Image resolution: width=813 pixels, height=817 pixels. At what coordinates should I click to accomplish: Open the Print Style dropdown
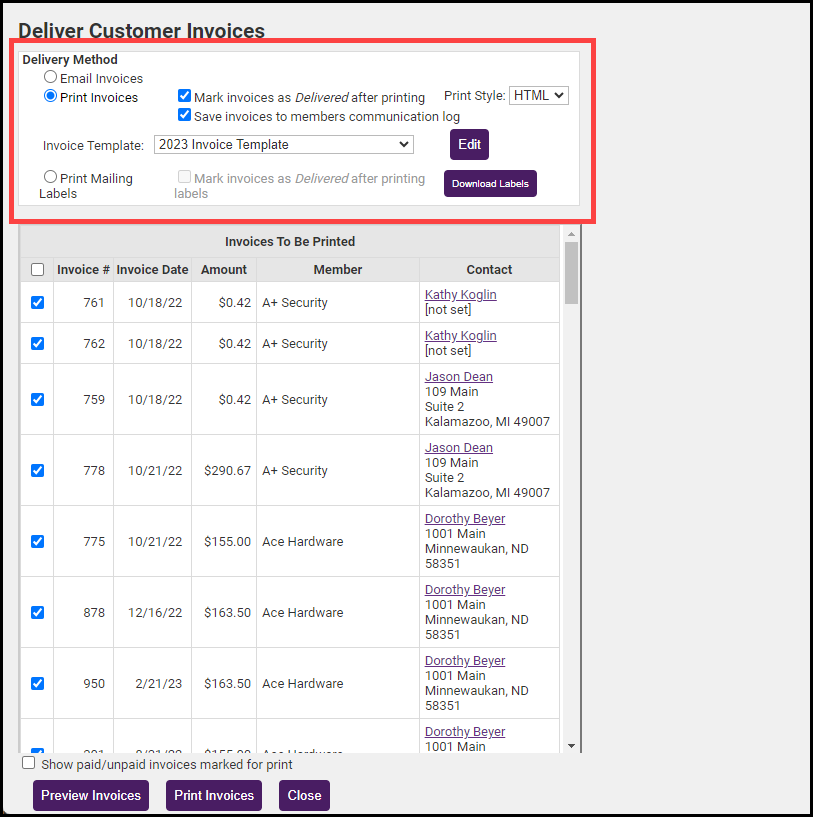coord(539,95)
